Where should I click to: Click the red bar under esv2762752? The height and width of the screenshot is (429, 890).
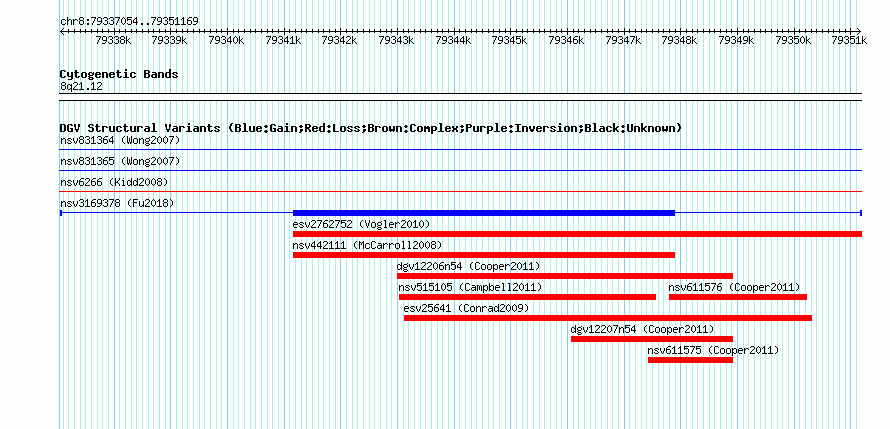click(577, 234)
